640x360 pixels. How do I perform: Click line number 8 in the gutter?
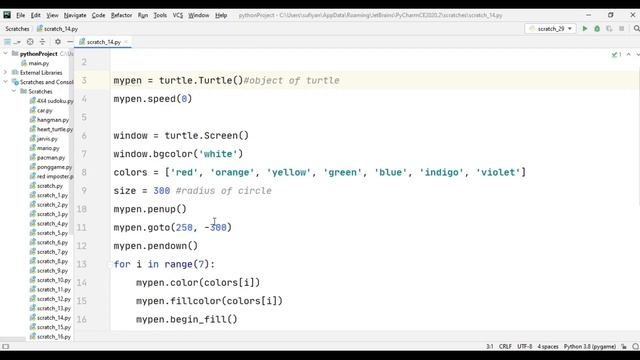click(x=84, y=172)
